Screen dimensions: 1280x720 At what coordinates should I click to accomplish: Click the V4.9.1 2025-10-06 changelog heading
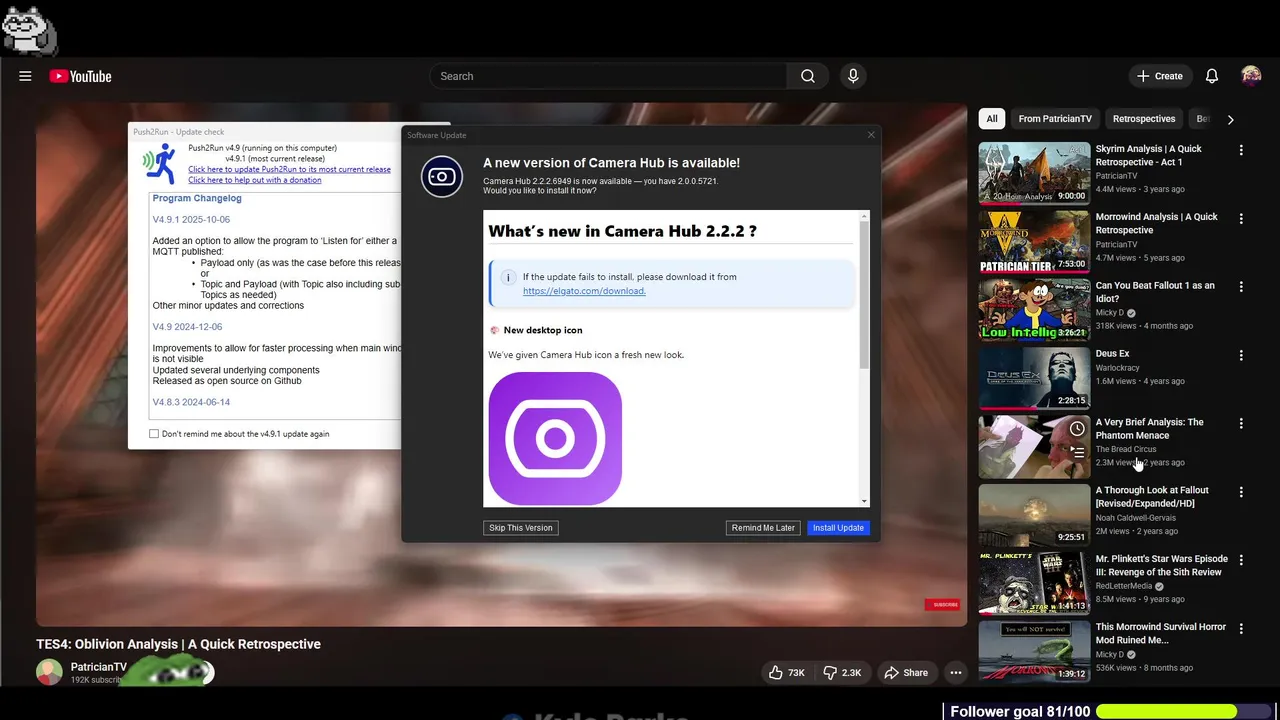(191, 219)
